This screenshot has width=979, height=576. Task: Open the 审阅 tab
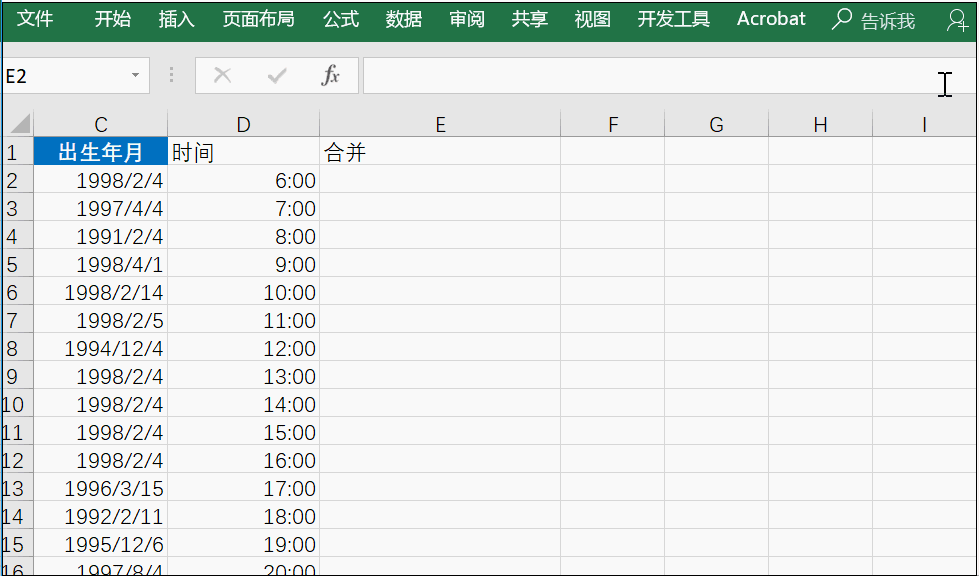(467, 19)
